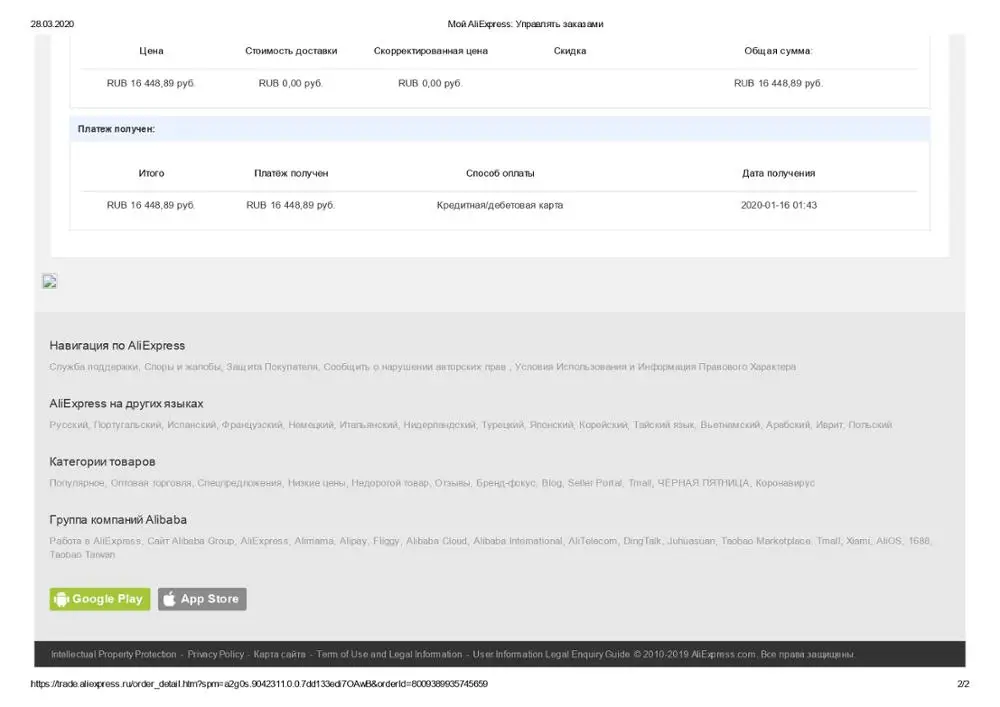Open the Google Play download button
This screenshot has height=707, width=1000.
point(100,599)
